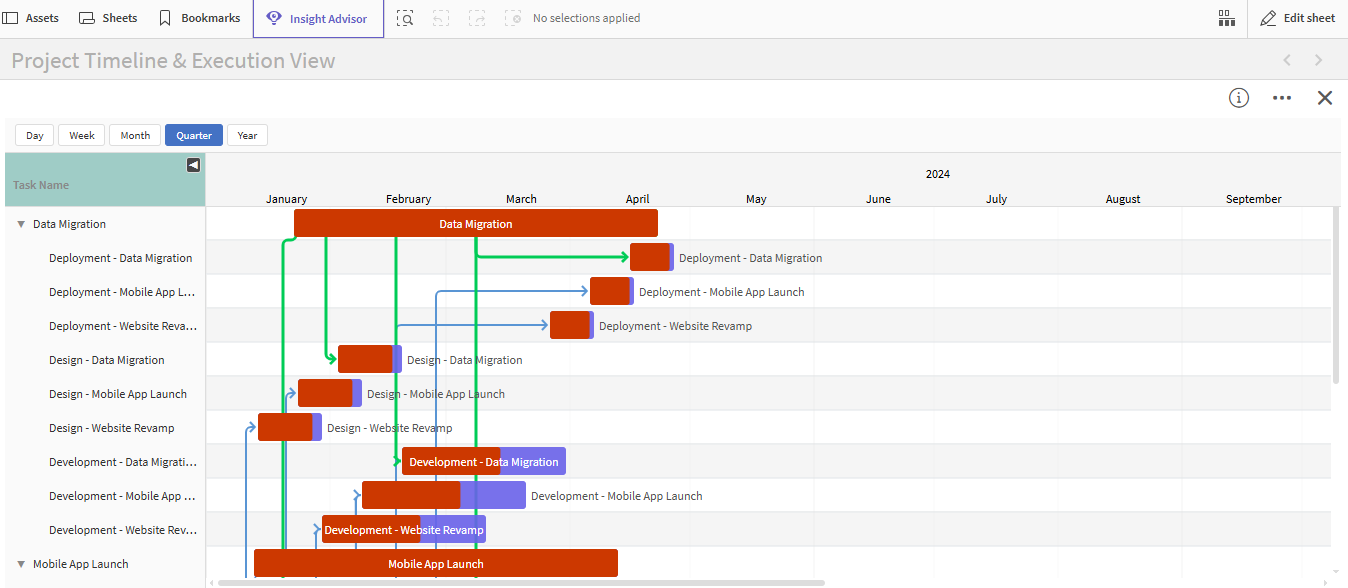Switch timeline scale to Day
1348x588 pixels.
coord(35,136)
